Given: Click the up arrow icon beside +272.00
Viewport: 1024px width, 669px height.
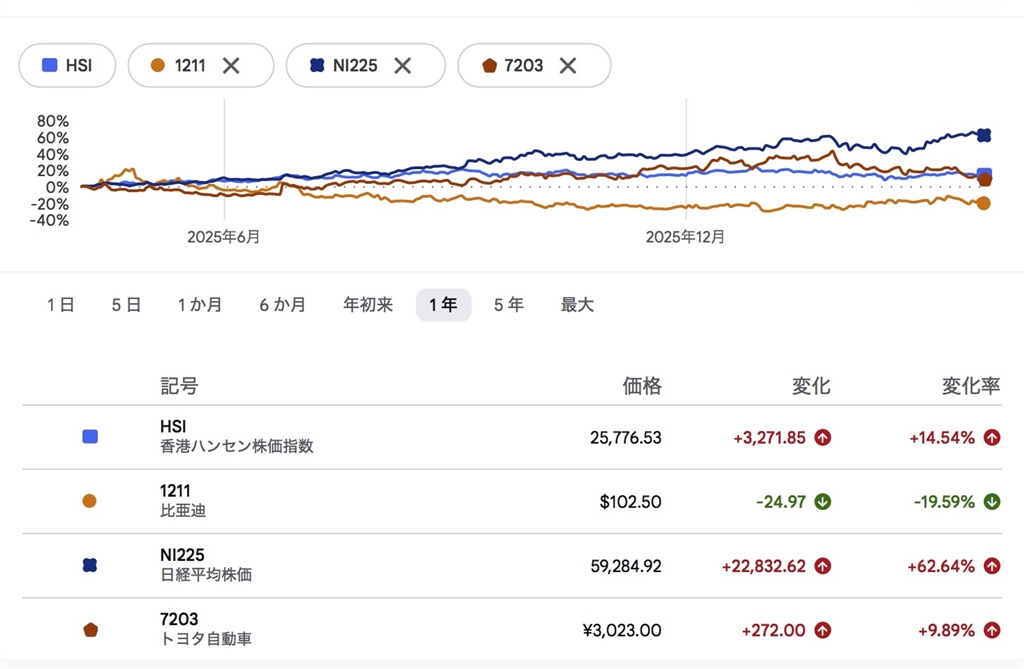Looking at the screenshot, I should point(823,630).
